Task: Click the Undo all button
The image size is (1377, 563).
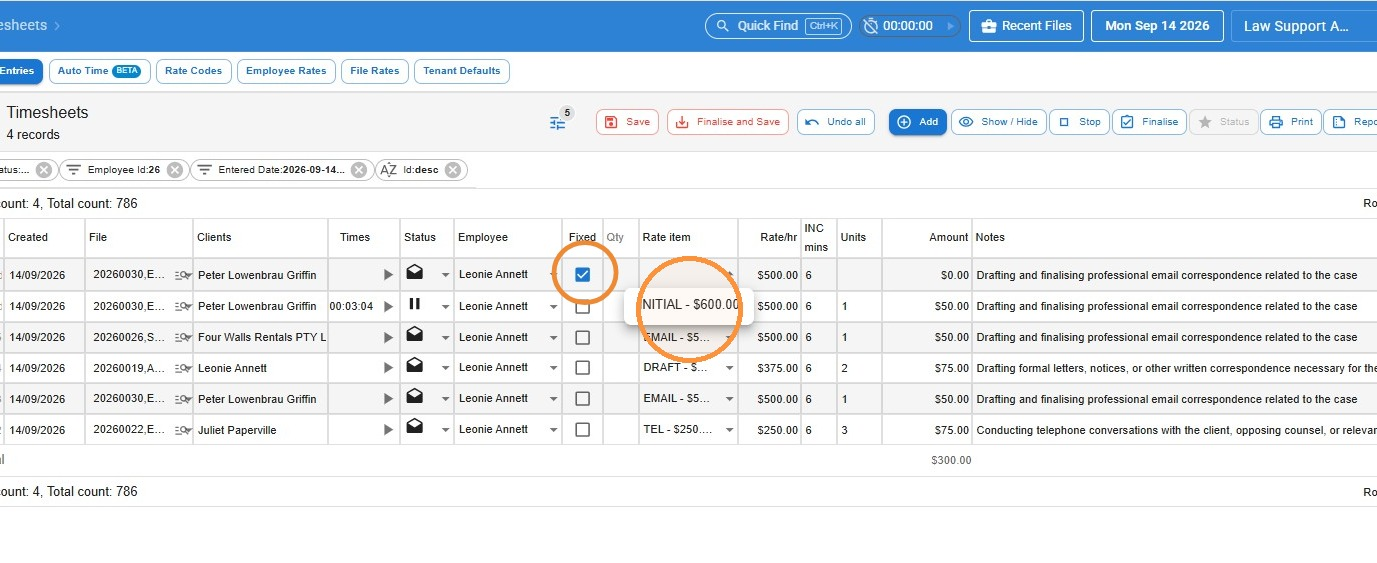Action: point(835,122)
